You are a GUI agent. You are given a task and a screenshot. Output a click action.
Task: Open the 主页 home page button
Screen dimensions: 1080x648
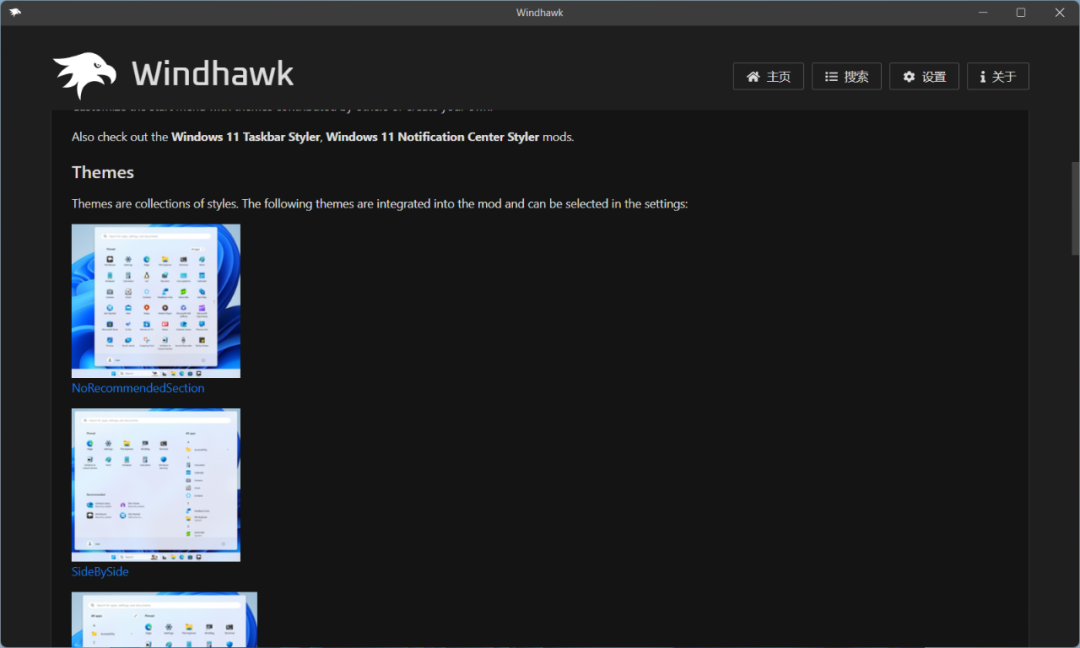coord(768,76)
